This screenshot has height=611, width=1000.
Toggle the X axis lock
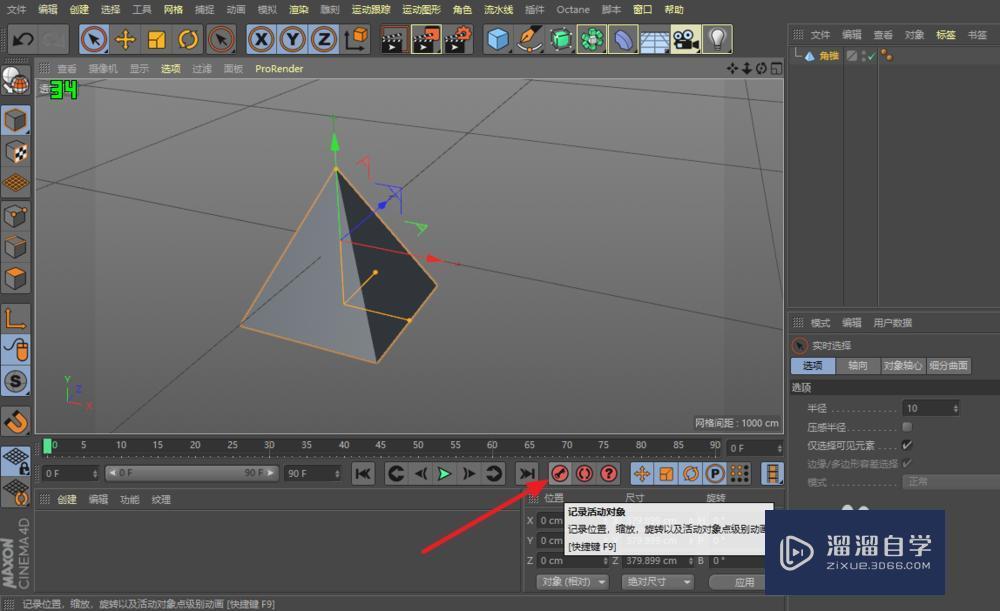tap(261, 40)
